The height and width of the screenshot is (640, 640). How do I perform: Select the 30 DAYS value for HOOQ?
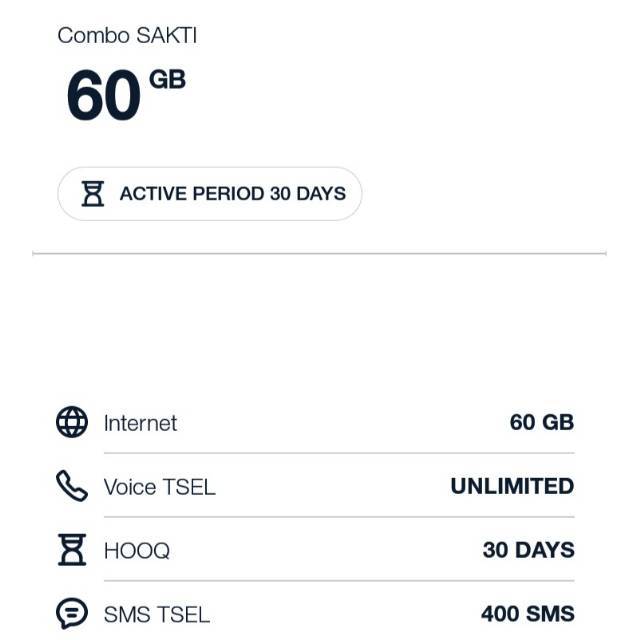528,550
